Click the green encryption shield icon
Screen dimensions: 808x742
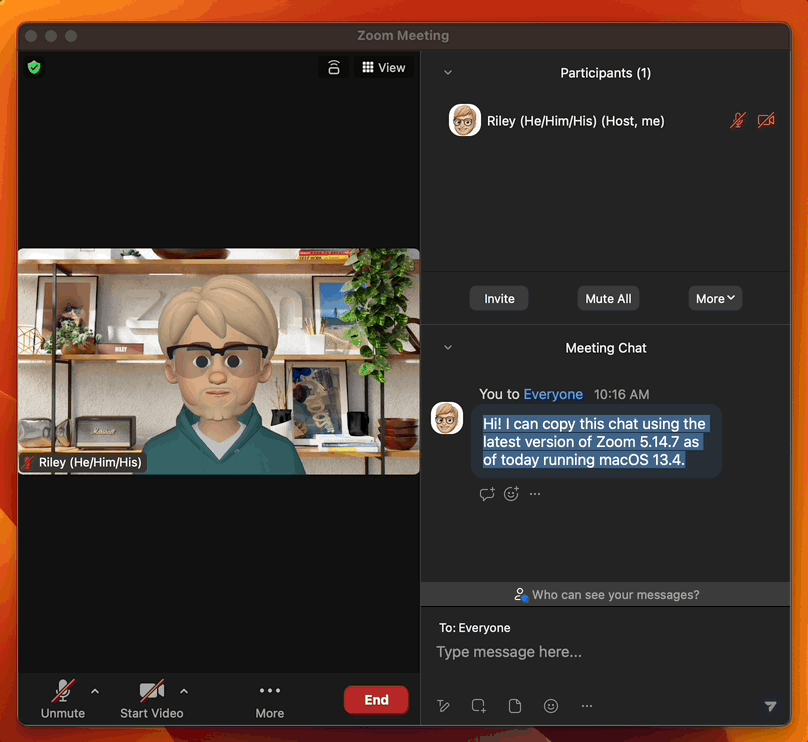pyautogui.click(x=35, y=67)
